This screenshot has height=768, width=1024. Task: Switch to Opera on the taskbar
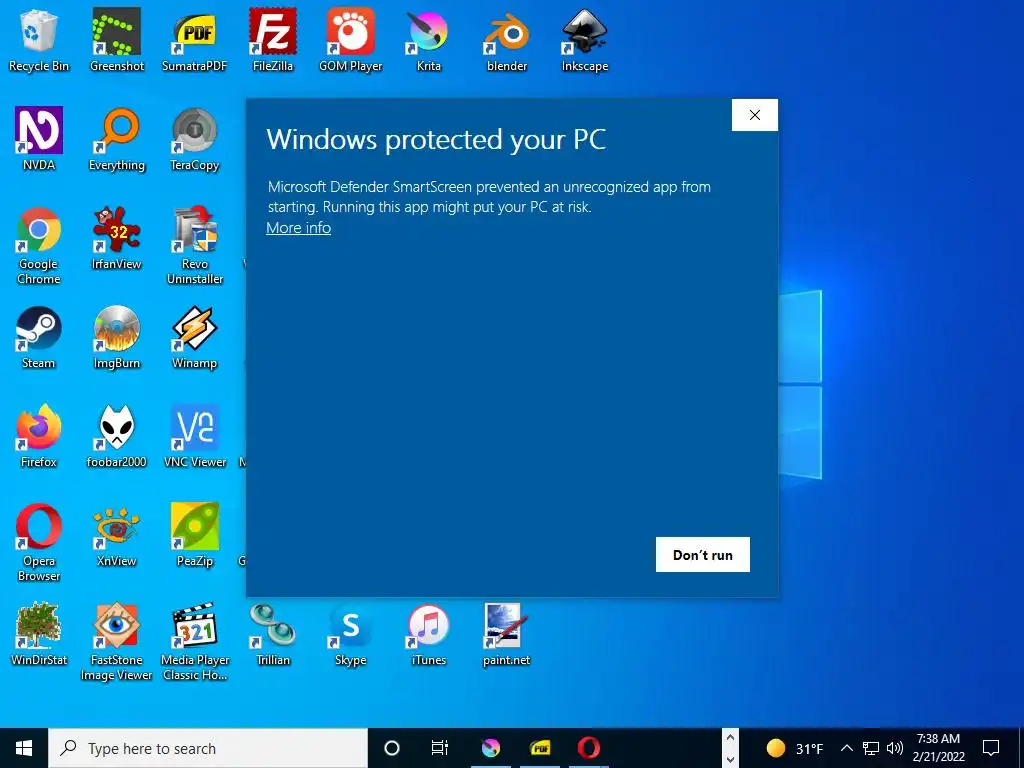[589, 748]
